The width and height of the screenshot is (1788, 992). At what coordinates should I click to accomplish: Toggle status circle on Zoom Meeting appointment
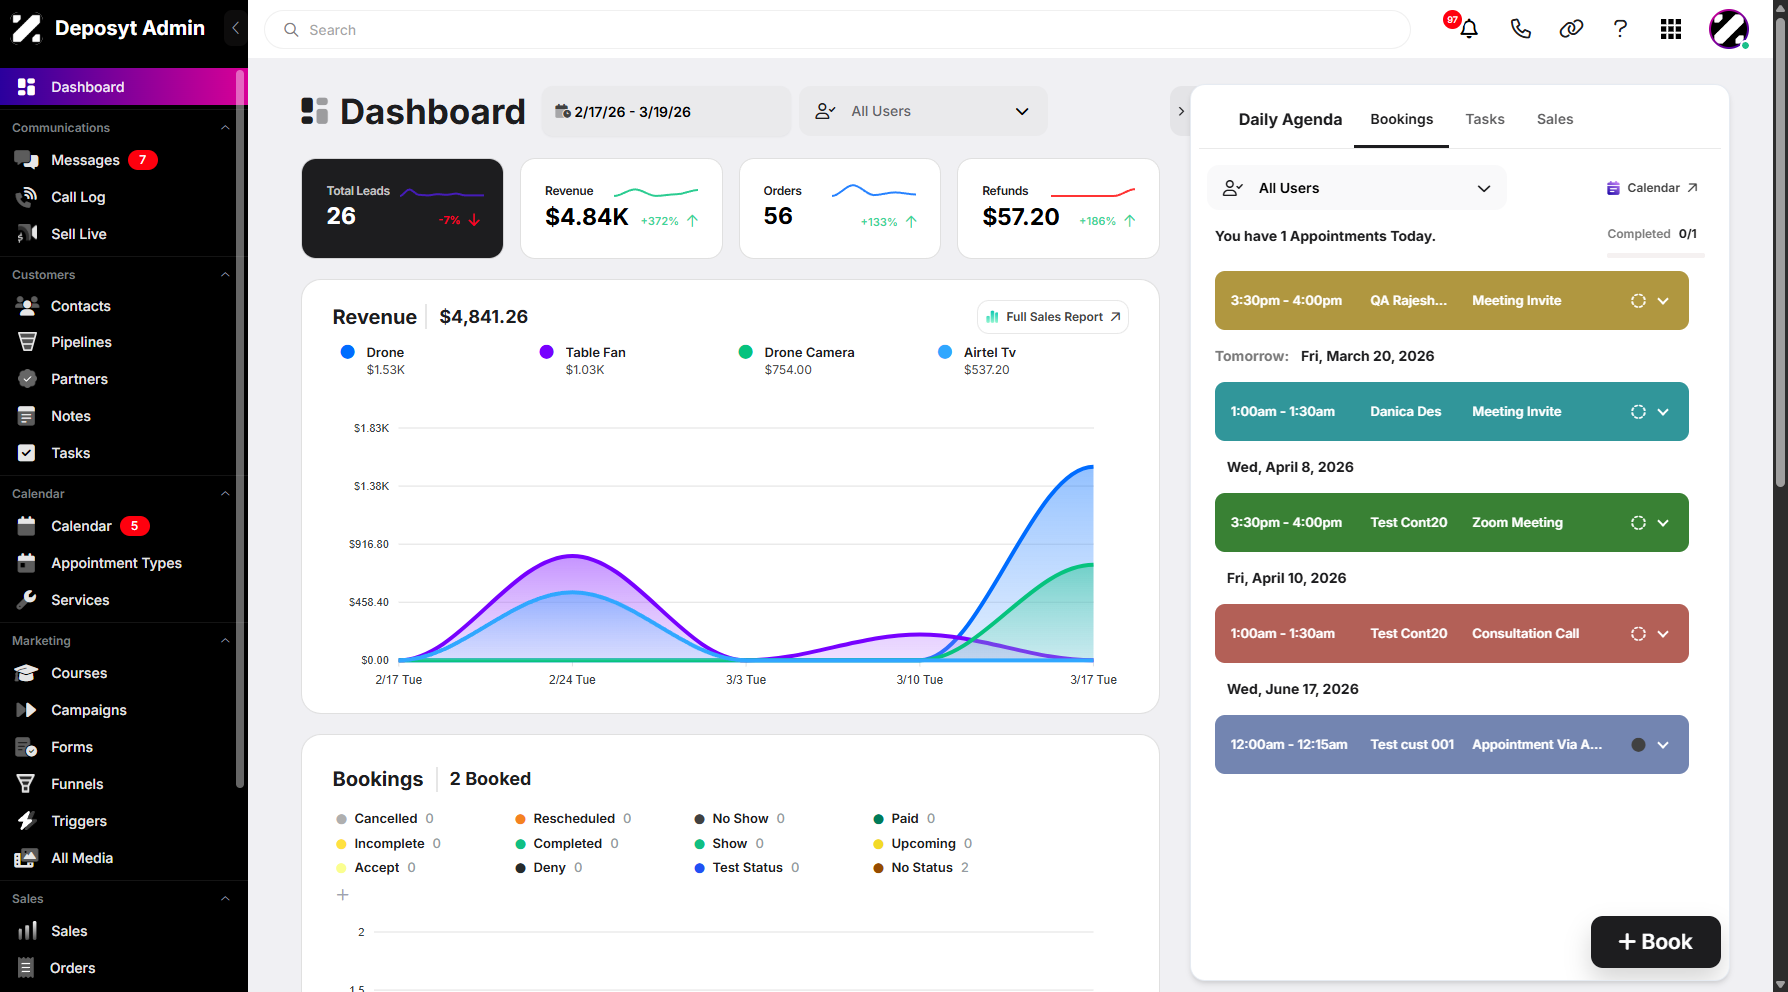pos(1638,523)
